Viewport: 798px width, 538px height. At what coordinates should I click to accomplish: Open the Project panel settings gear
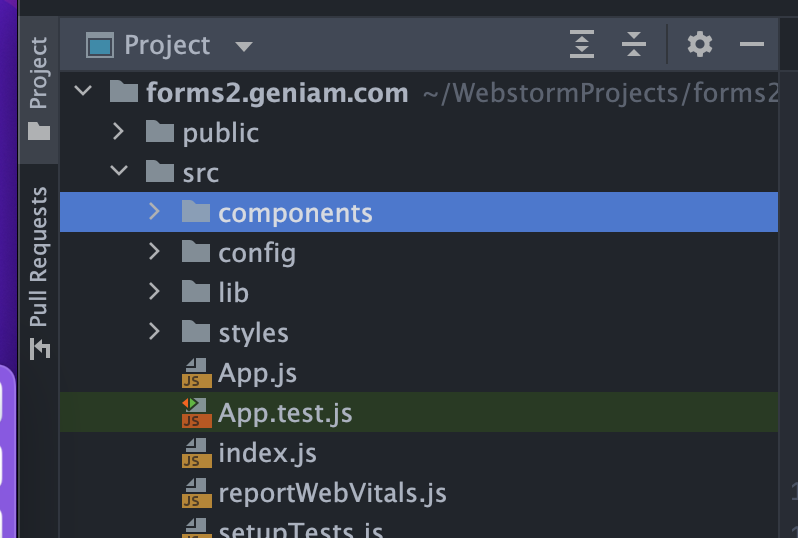(x=700, y=44)
